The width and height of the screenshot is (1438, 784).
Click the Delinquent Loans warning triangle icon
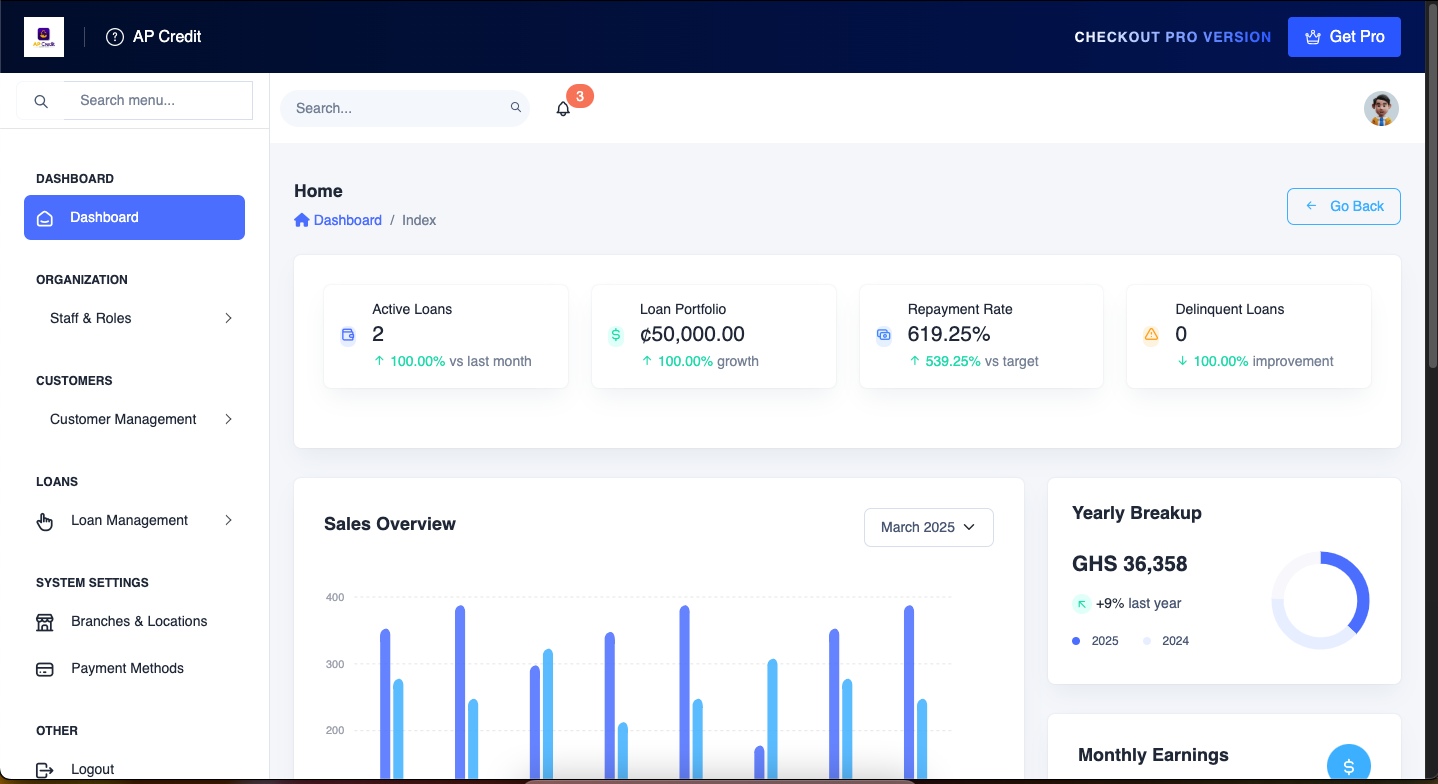click(x=1151, y=335)
